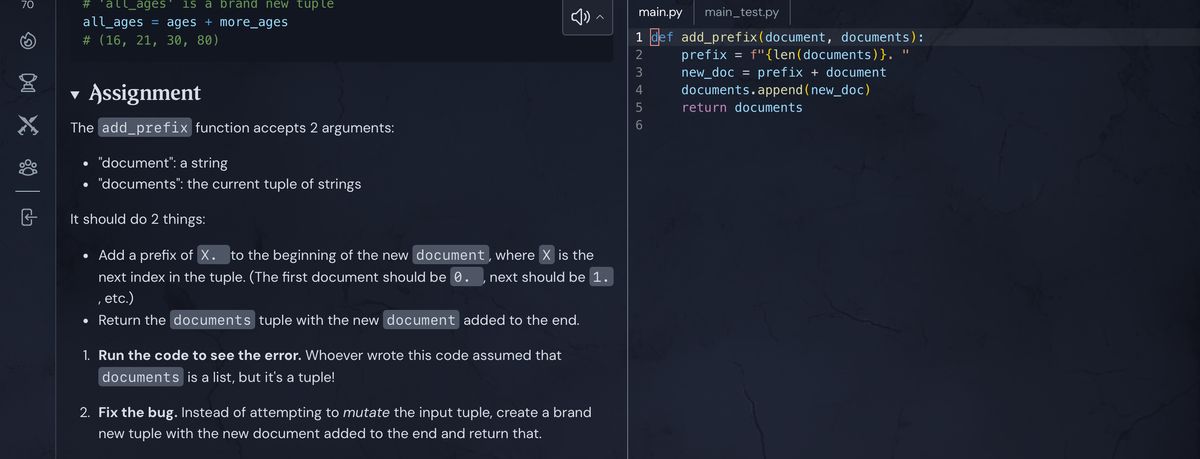The width and height of the screenshot is (1200, 459).
Task: Click the documents.append(new_doc) code line
Action: [x=775, y=90]
